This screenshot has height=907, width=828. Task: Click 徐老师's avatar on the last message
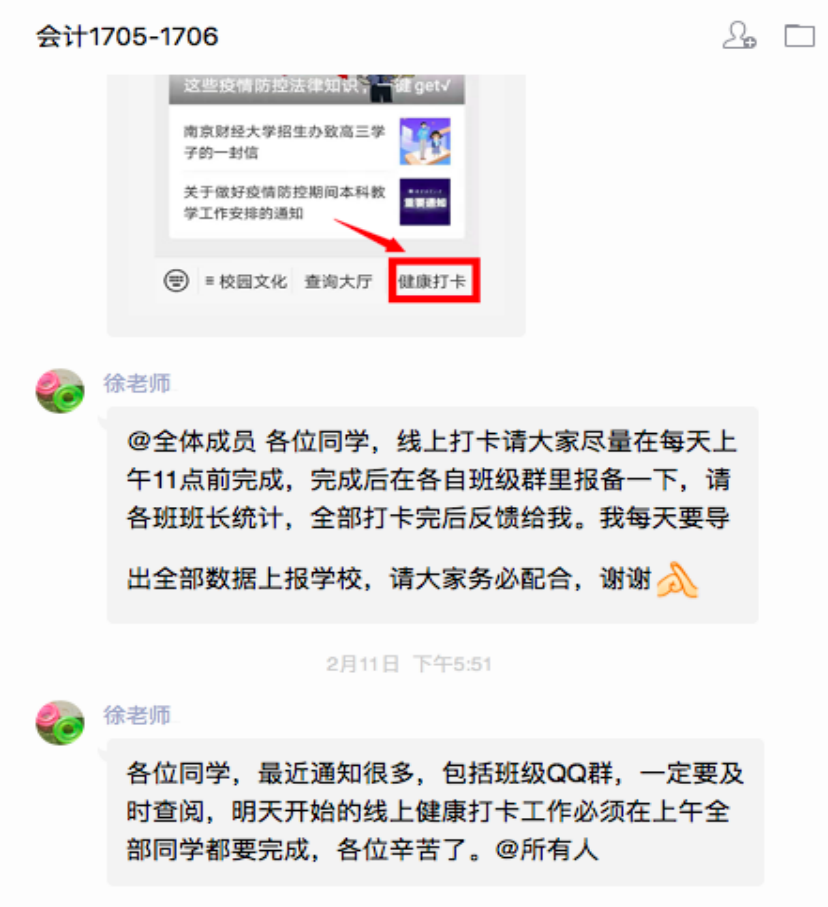(60, 723)
